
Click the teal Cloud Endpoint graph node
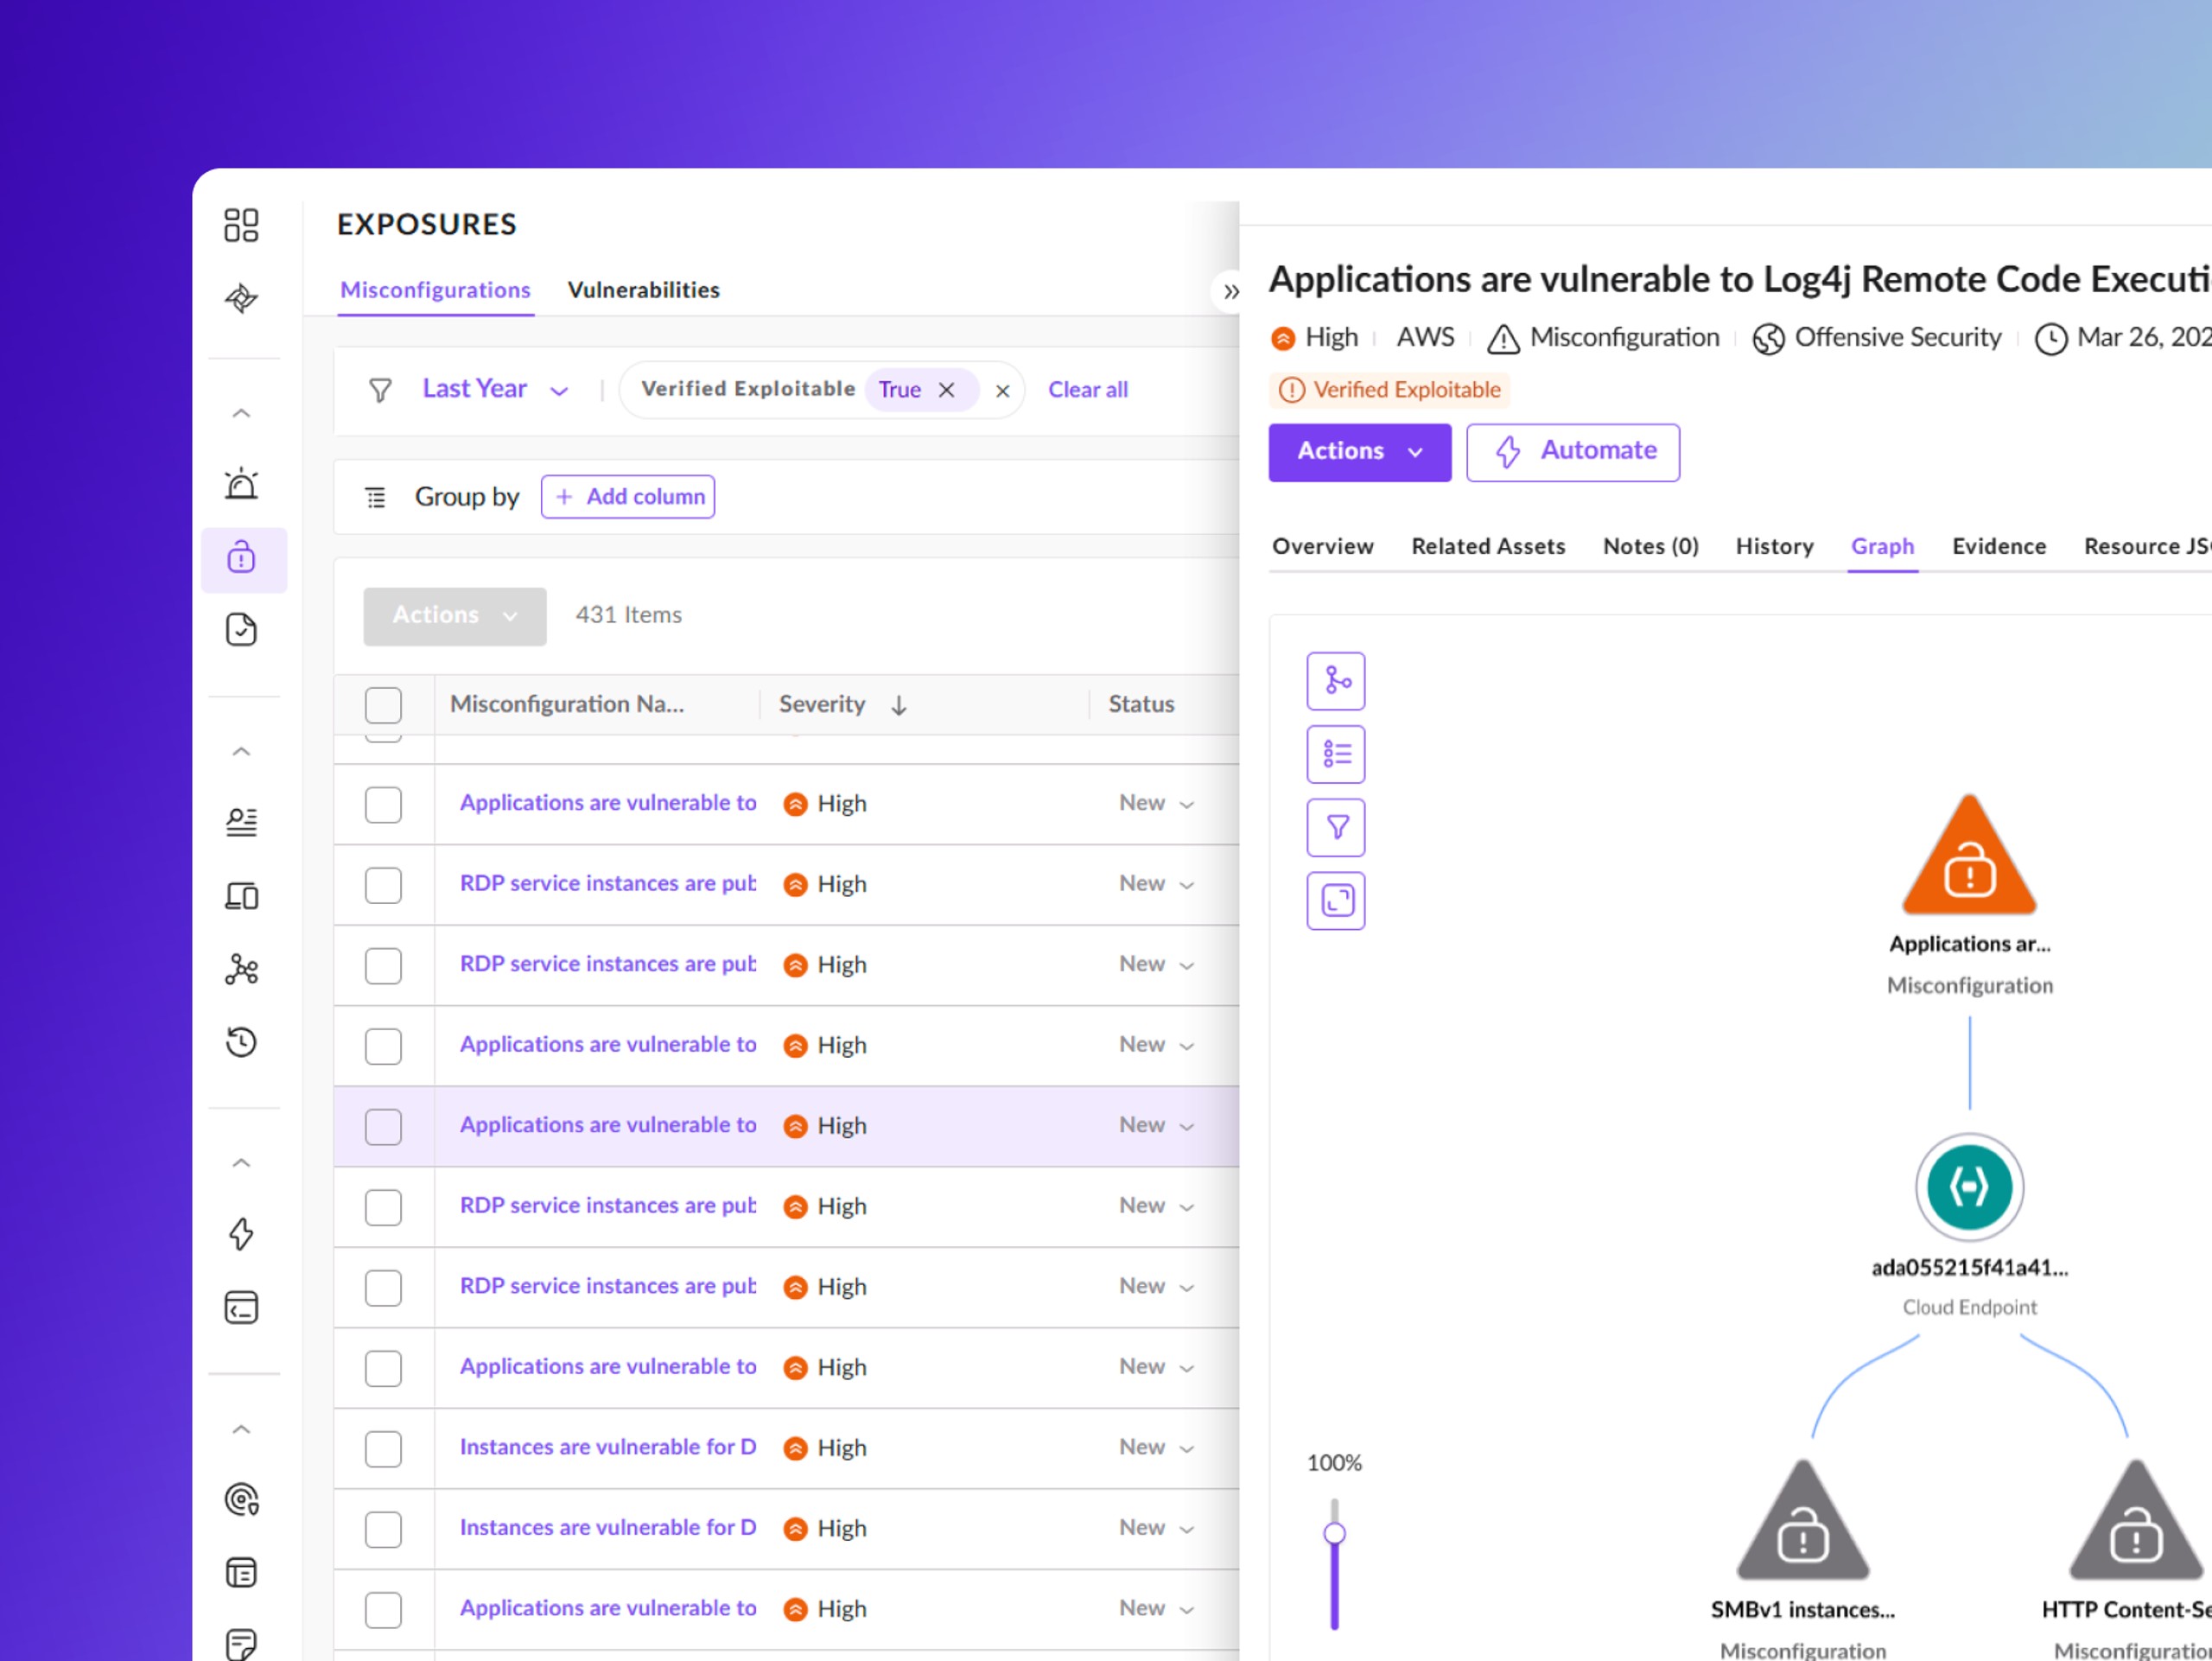(1969, 1187)
